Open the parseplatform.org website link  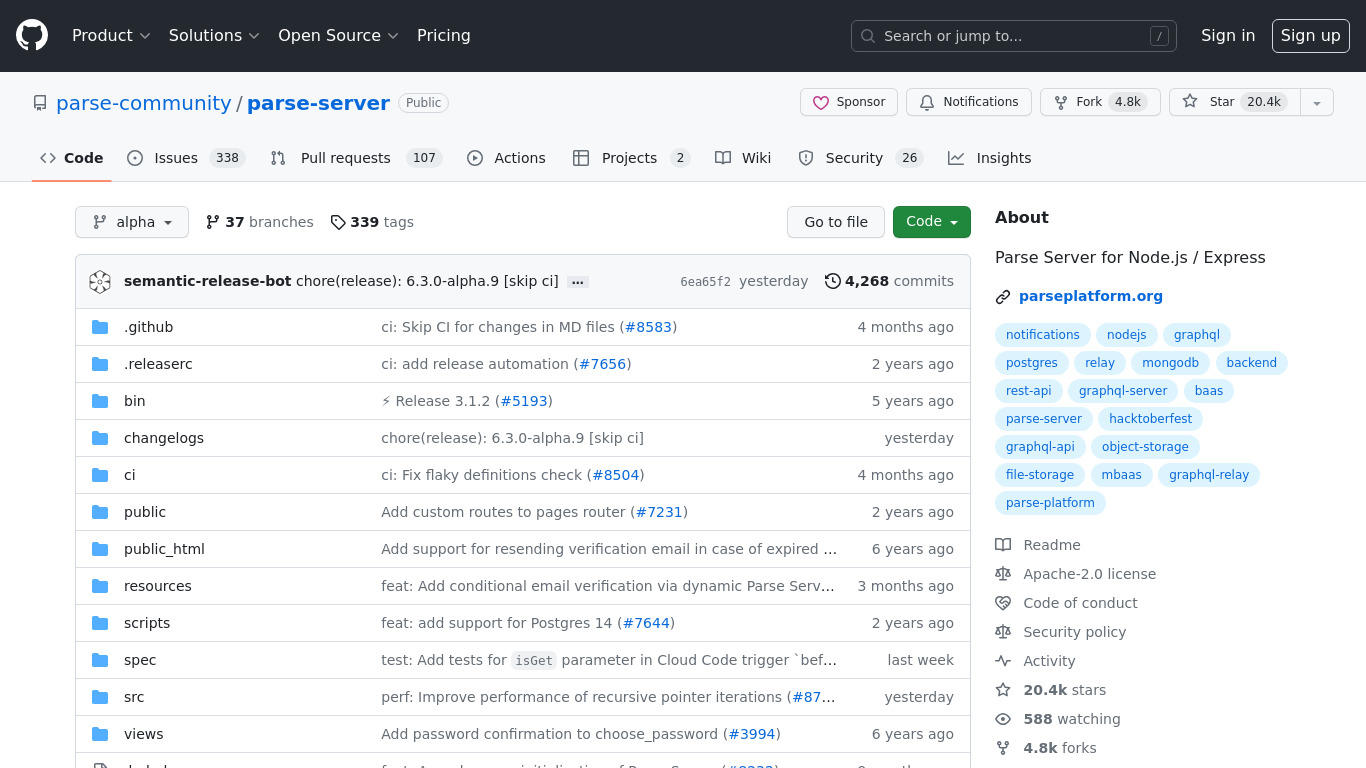tap(1091, 296)
